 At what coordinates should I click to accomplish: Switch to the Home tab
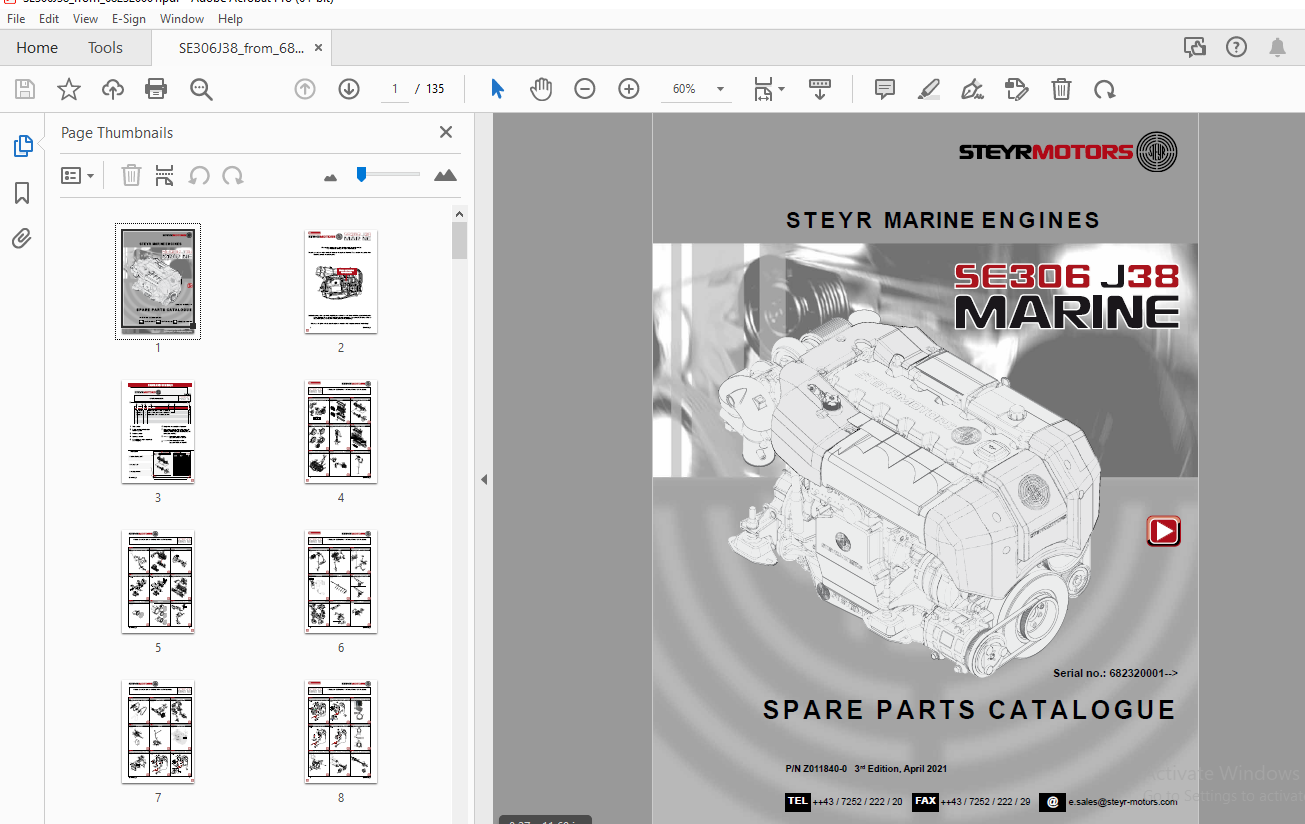tap(37, 47)
